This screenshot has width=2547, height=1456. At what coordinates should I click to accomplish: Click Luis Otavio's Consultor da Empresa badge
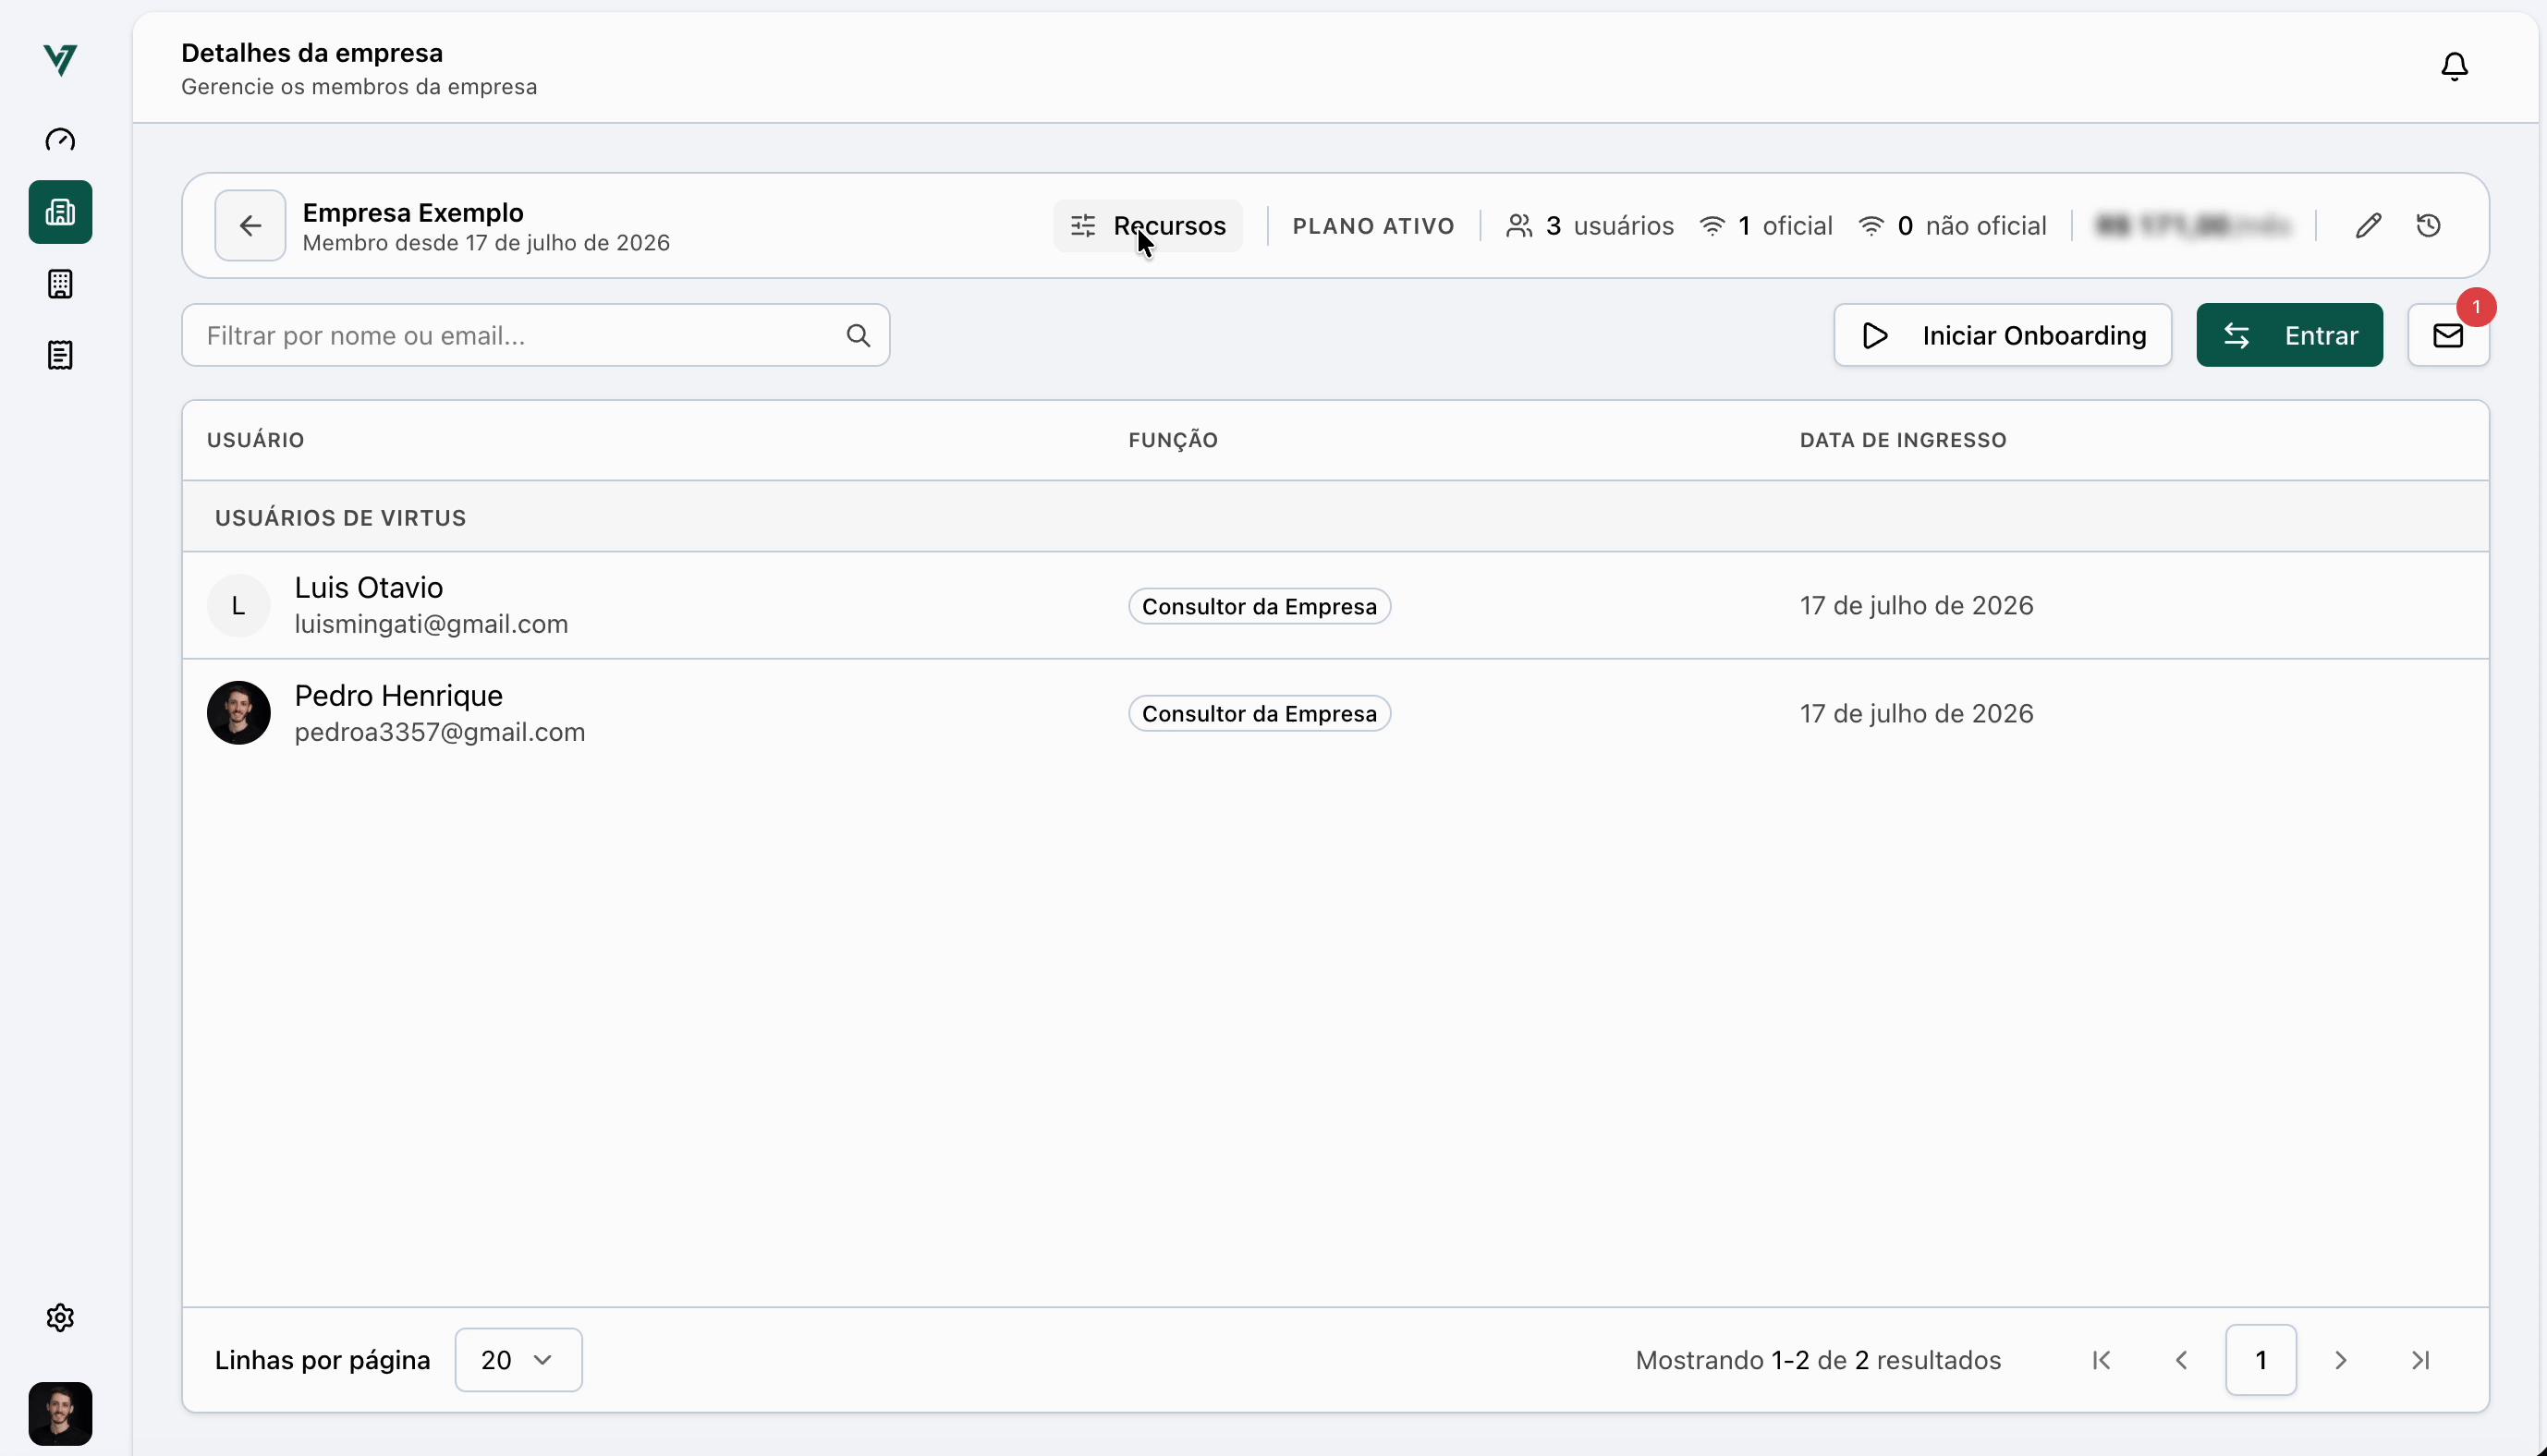pyautogui.click(x=1259, y=606)
